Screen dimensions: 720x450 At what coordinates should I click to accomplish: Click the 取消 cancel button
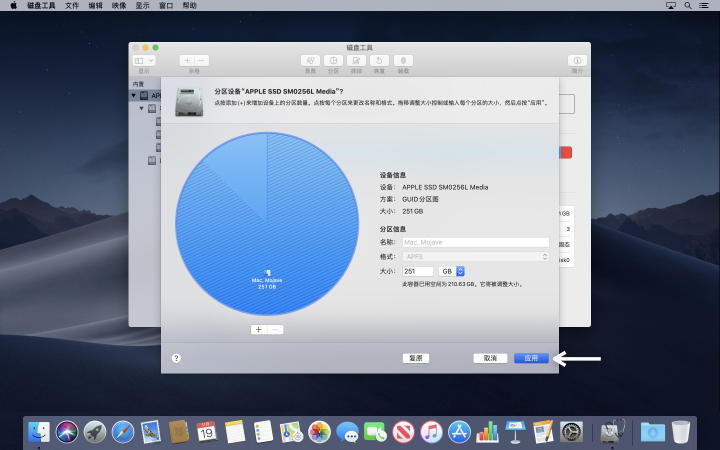[490, 358]
